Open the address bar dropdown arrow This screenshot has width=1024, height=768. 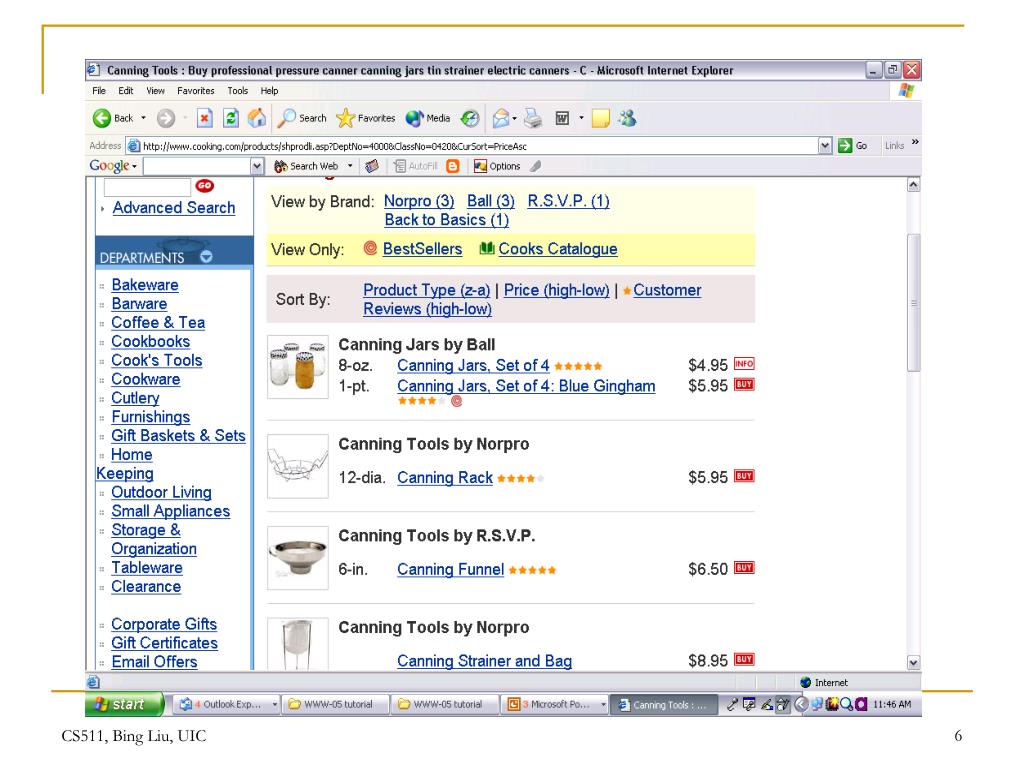(825, 146)
